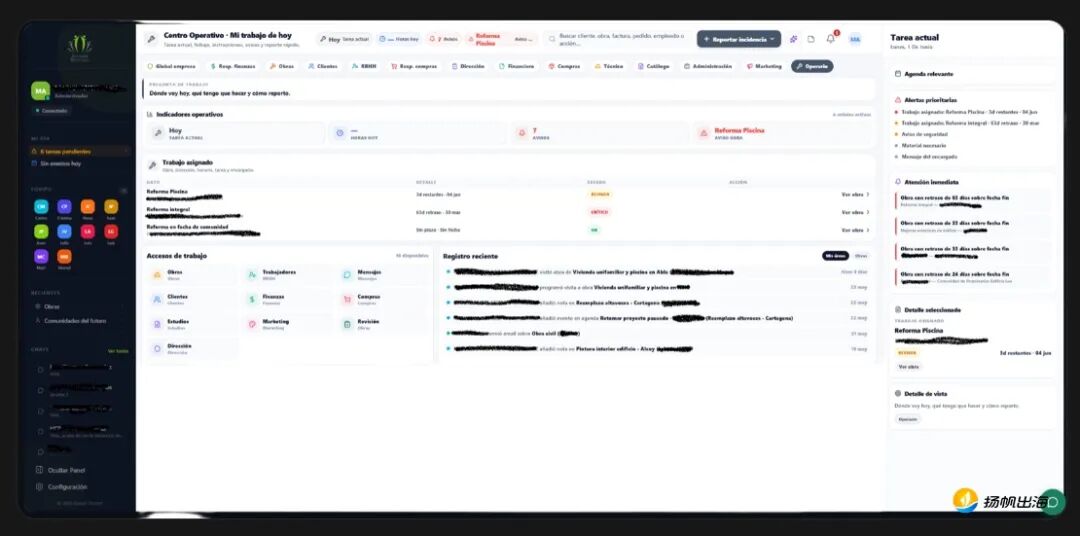Click the 7 Avisos indicator card
The image size is (1080, 536).
point(599,133)
